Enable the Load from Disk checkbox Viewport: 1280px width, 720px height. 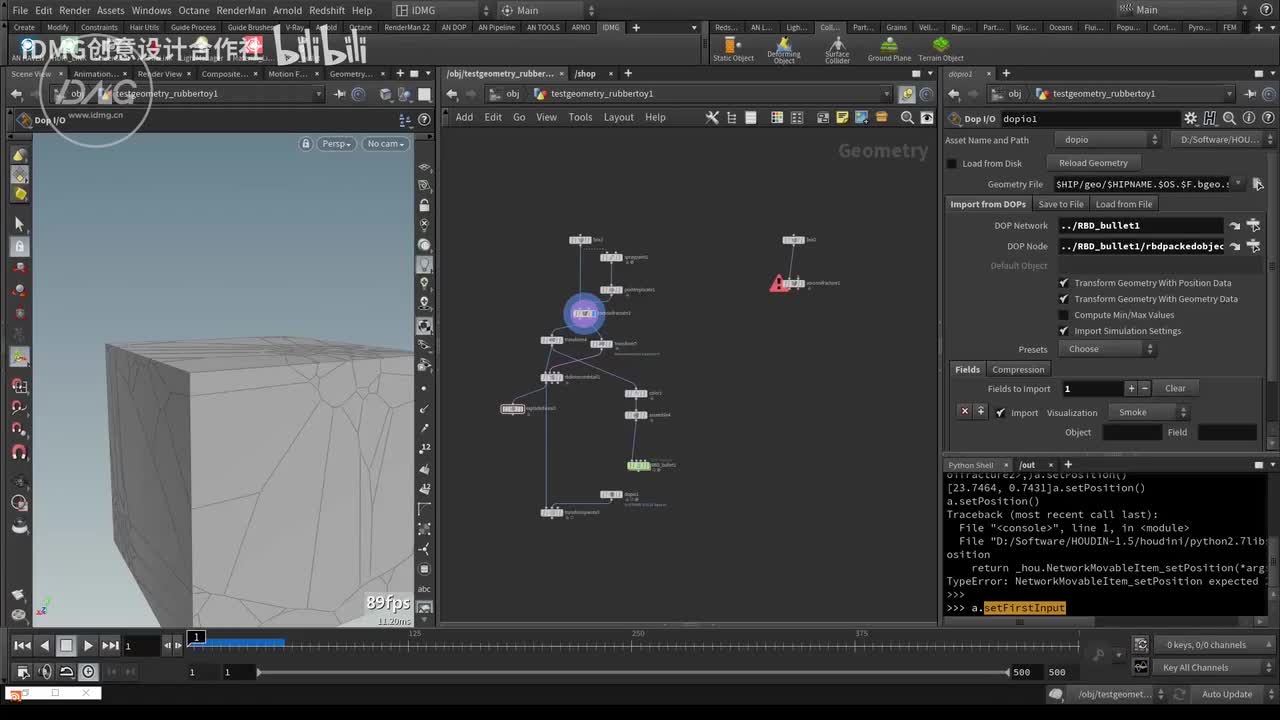point(952,164)
